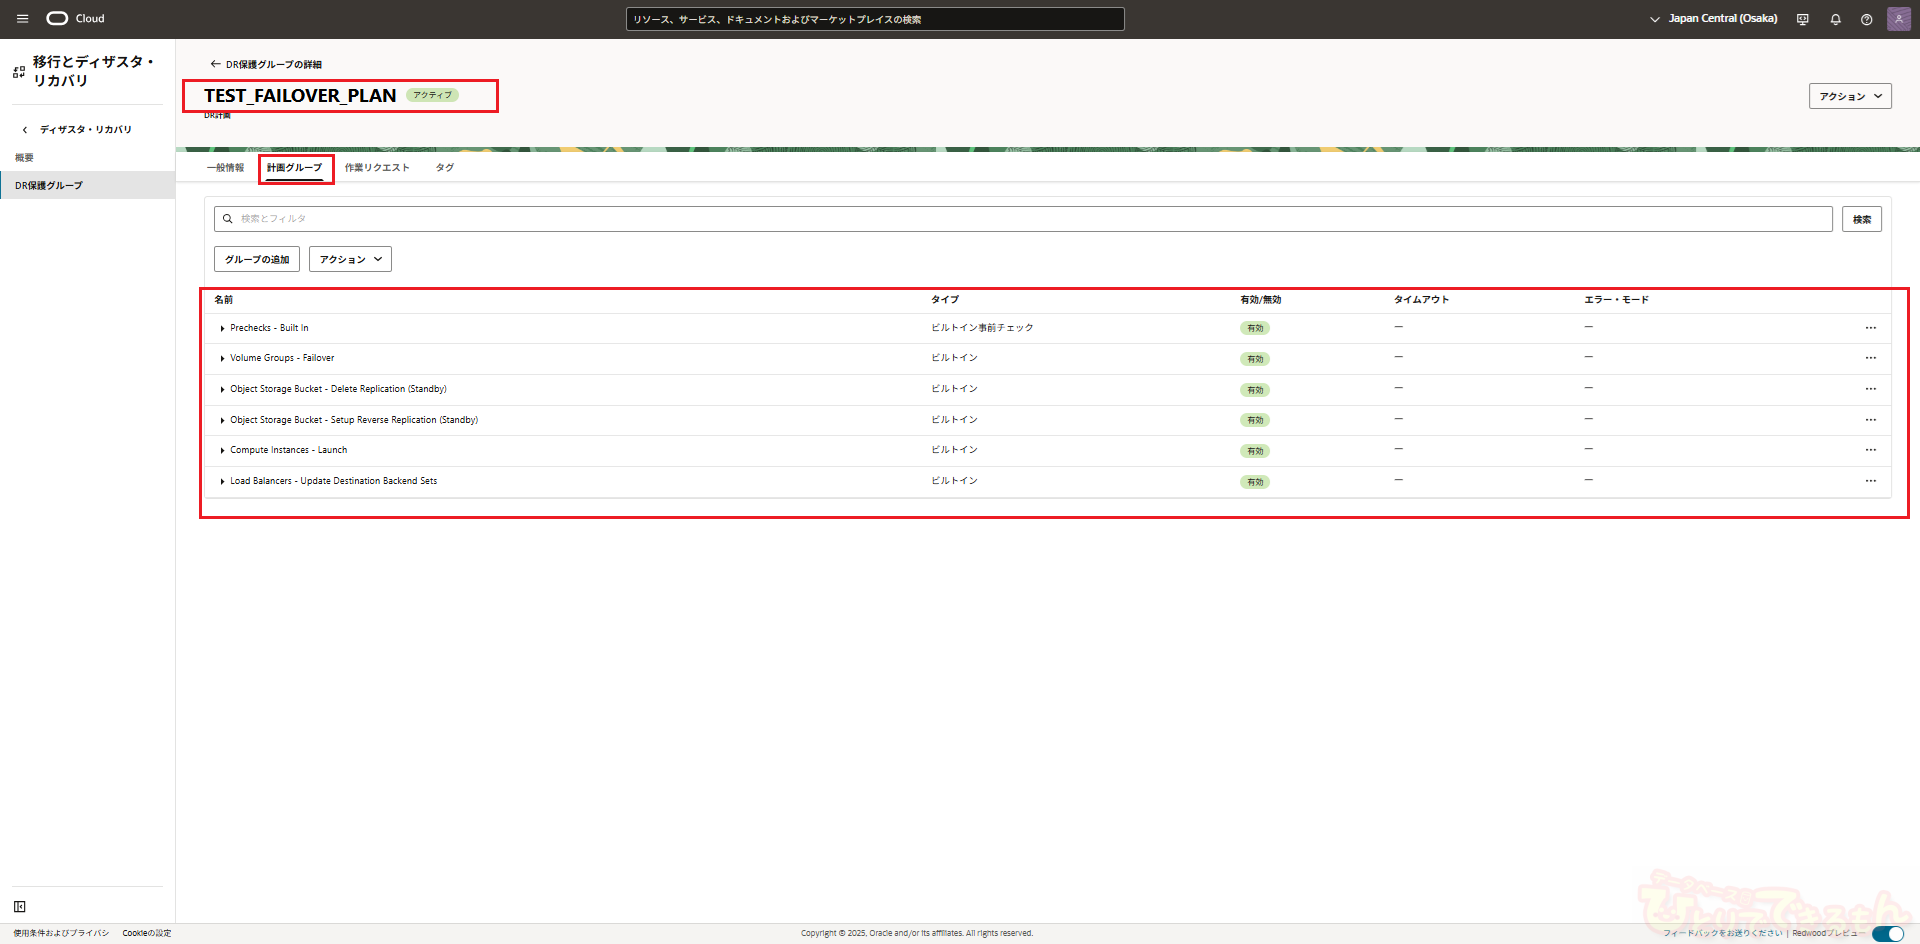Toggle the Redwood preview switch
The width and height of the screenshot is (1920, 944).
1887,933
